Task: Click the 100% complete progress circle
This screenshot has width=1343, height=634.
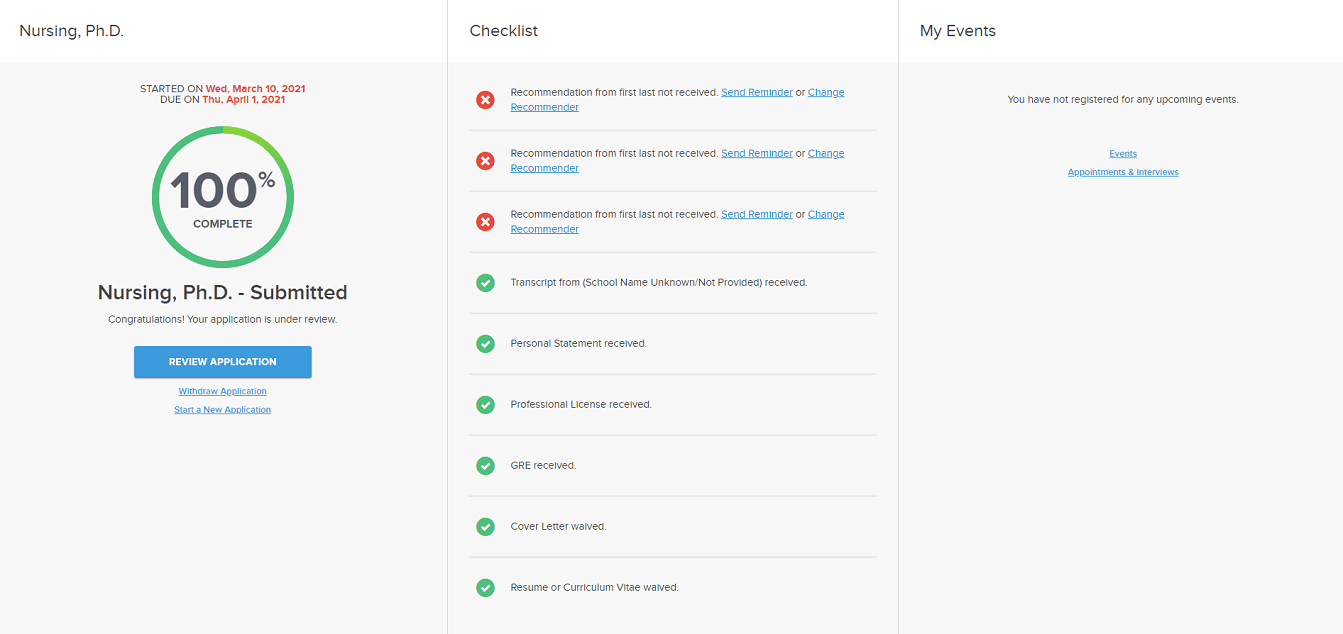Action: pyautogui.click(x=222, y=197)
